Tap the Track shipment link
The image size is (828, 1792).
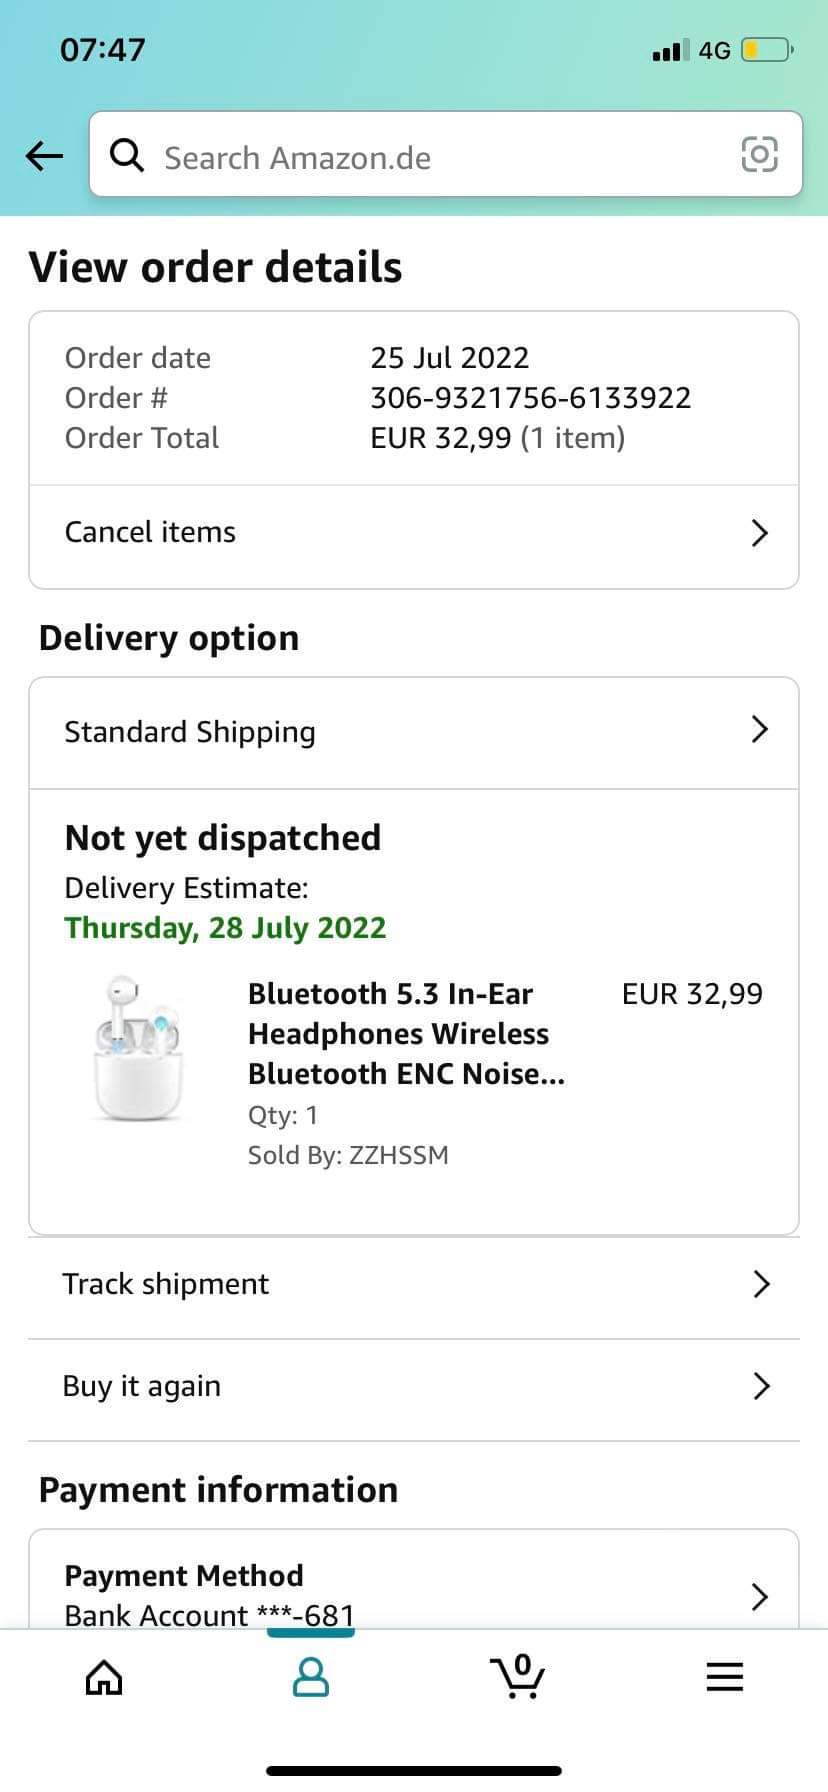point(166,1284)
